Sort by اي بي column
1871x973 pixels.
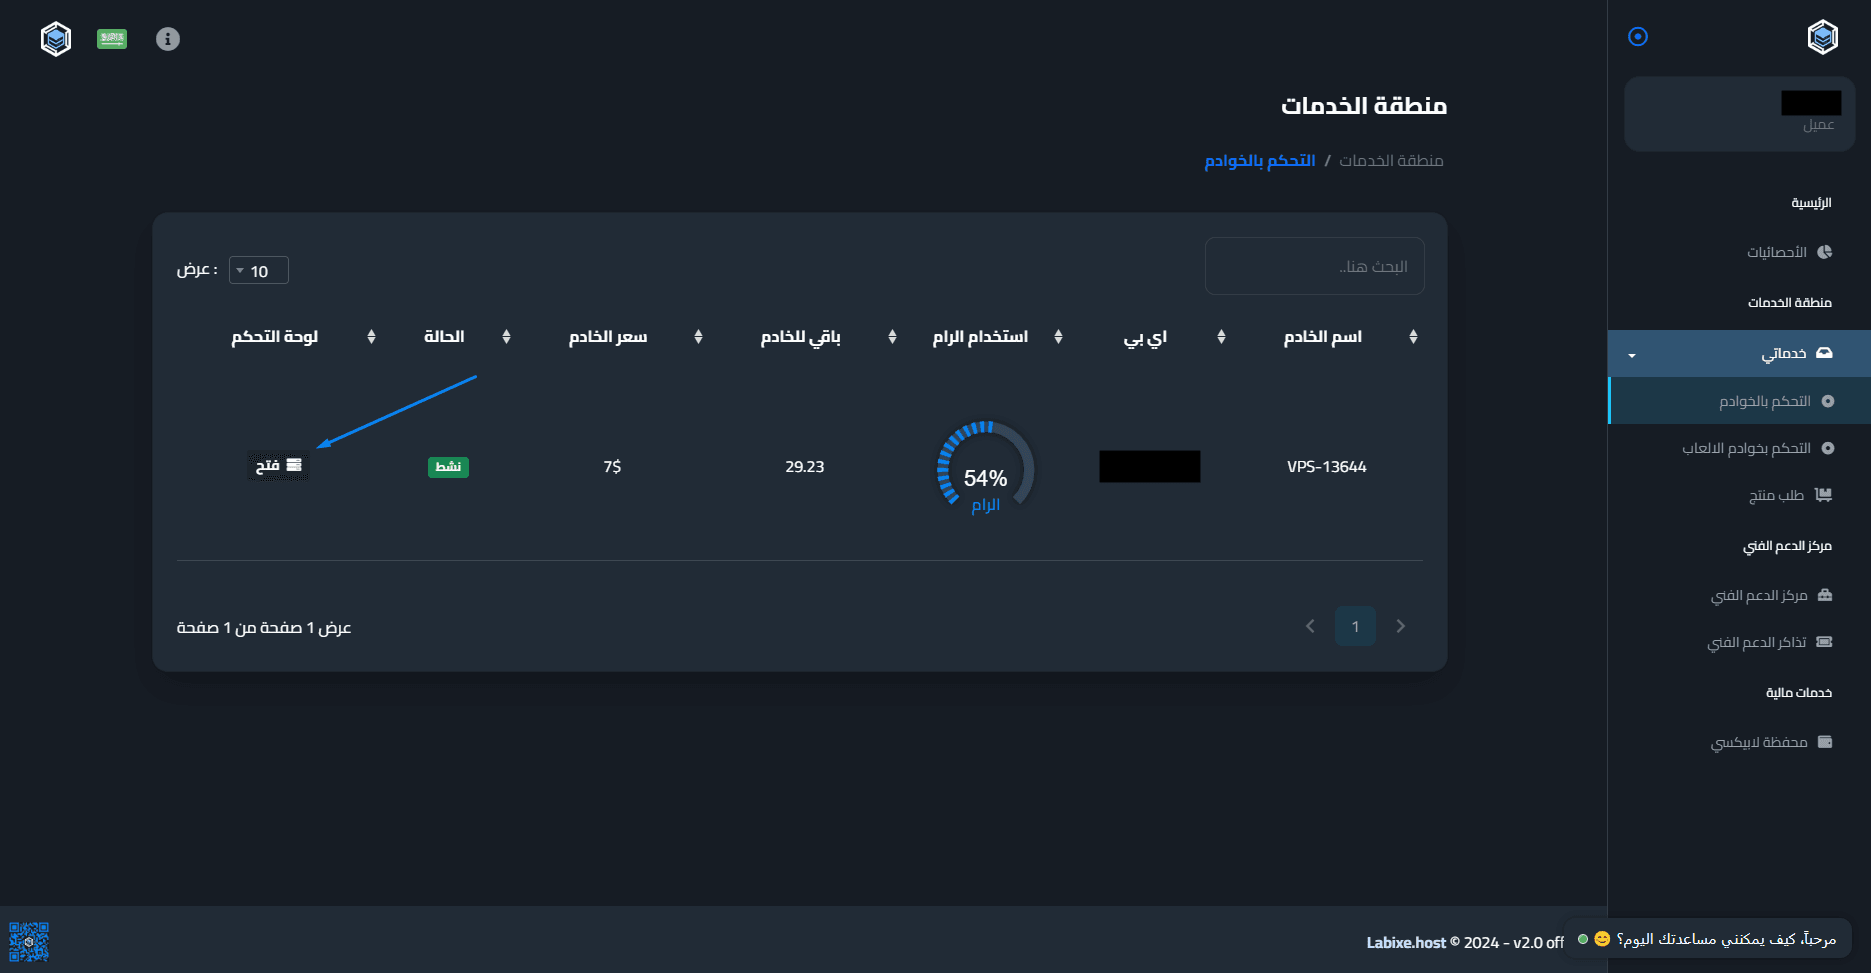pos(1145,337)
